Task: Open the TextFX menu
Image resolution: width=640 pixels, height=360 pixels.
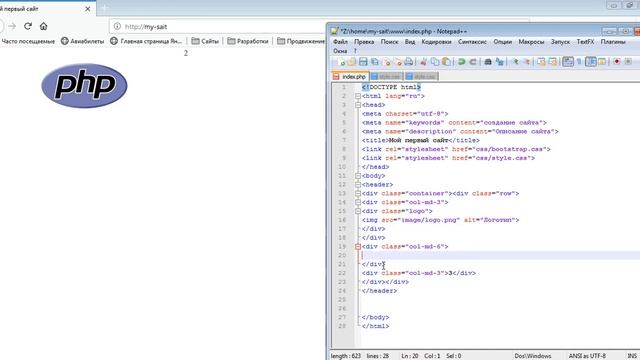Action: click(x=585, y=42)
